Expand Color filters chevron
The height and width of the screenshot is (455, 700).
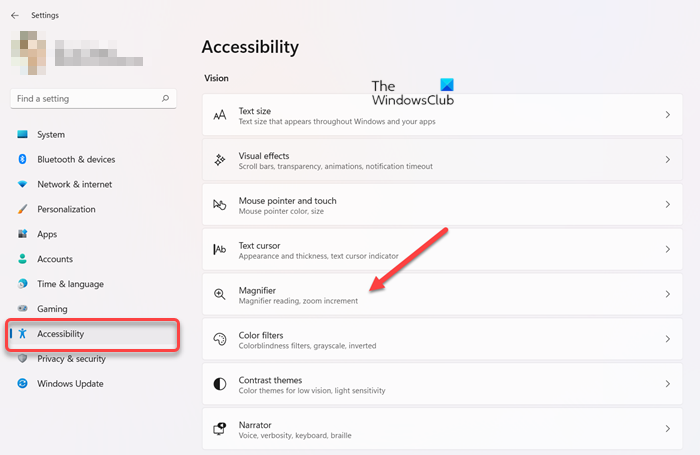667,340
